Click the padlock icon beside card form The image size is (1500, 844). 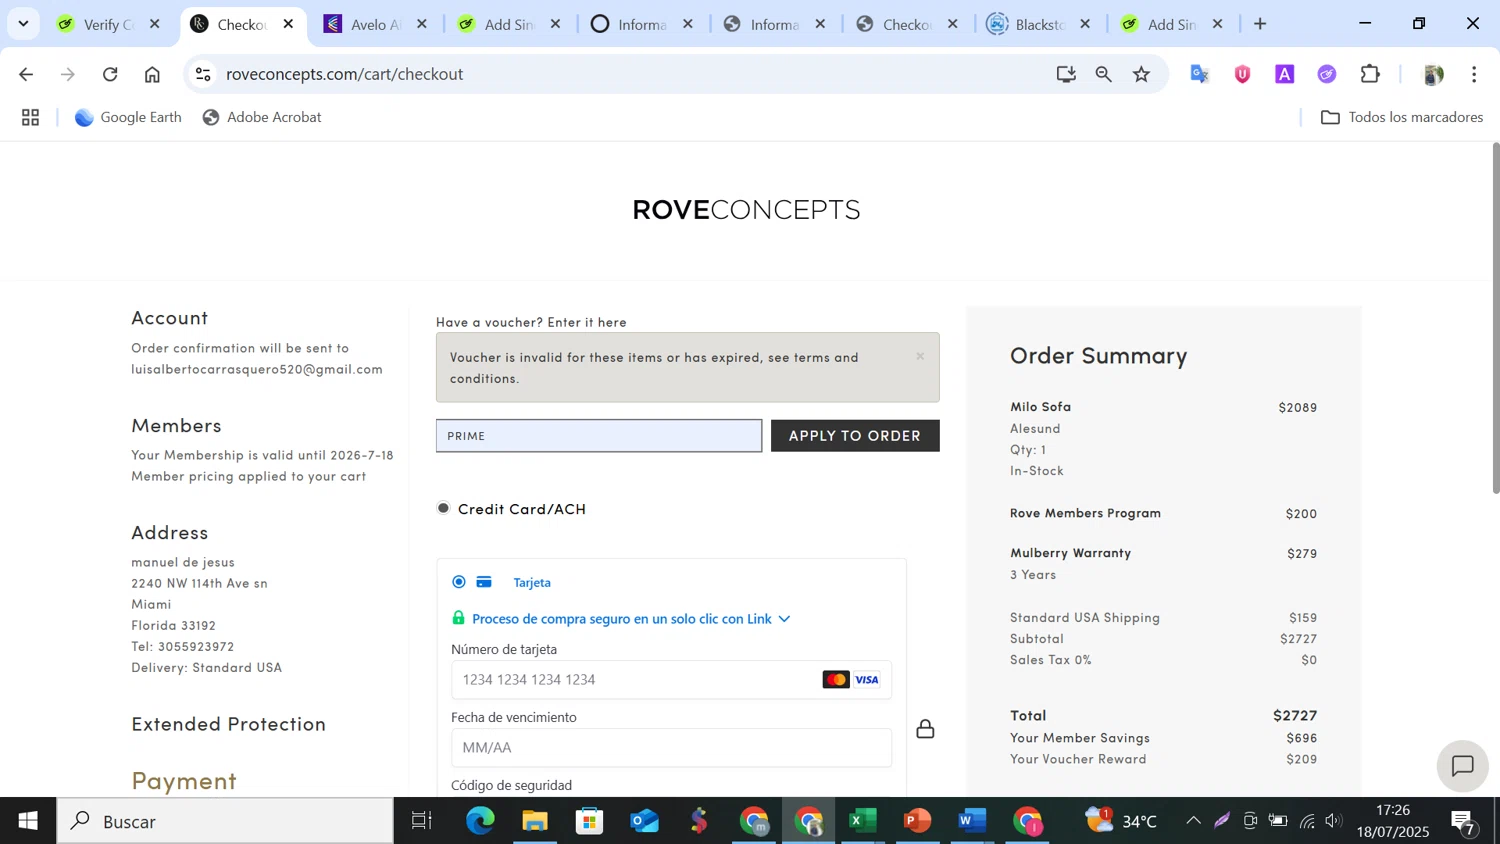tap(925, 729)
